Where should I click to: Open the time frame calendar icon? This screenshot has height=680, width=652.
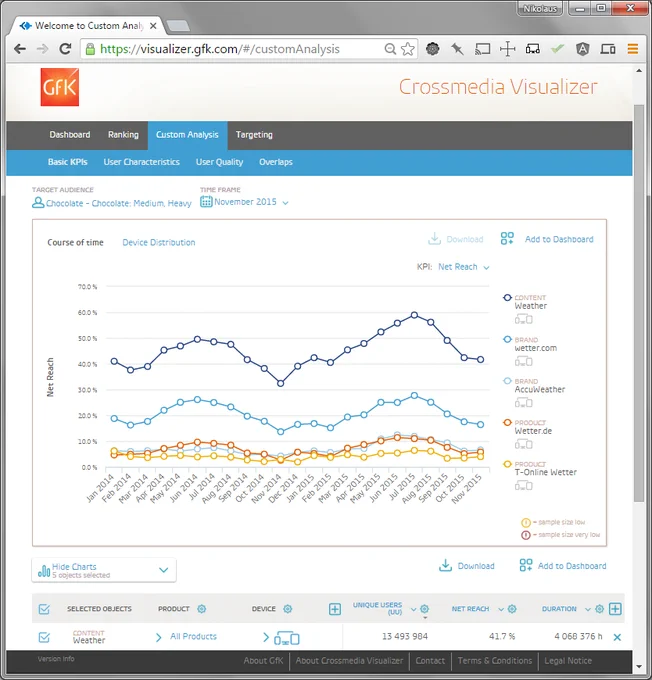click(x=206, y=202)
